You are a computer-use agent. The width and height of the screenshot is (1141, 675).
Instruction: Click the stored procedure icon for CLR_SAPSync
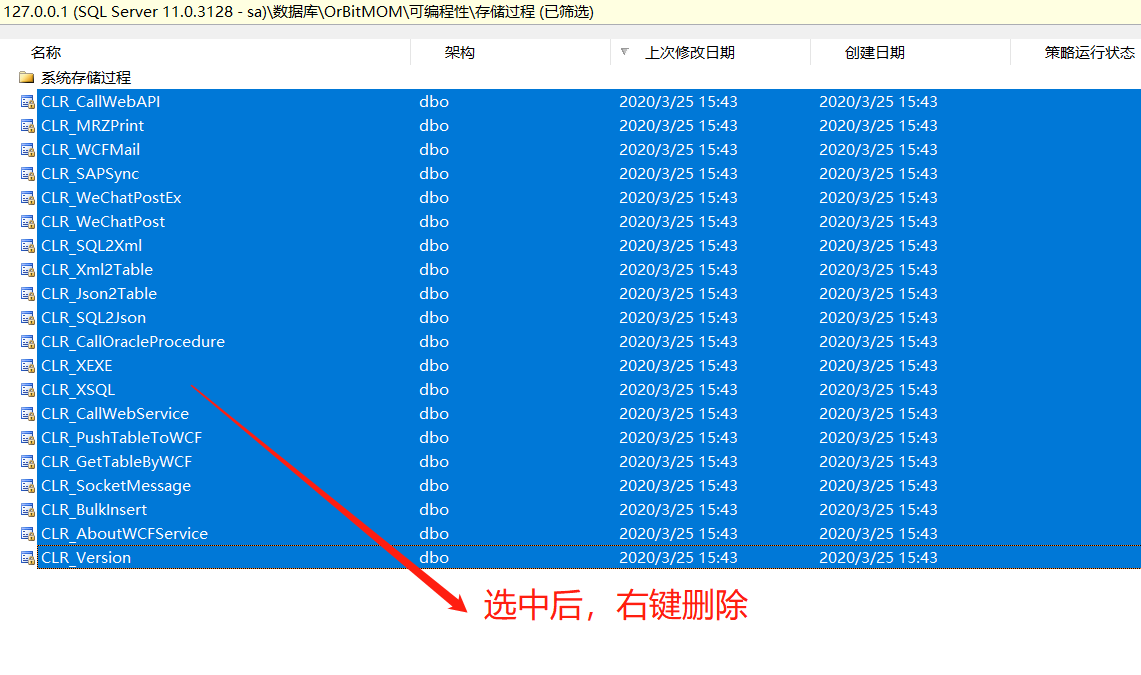tap(28, 174)
